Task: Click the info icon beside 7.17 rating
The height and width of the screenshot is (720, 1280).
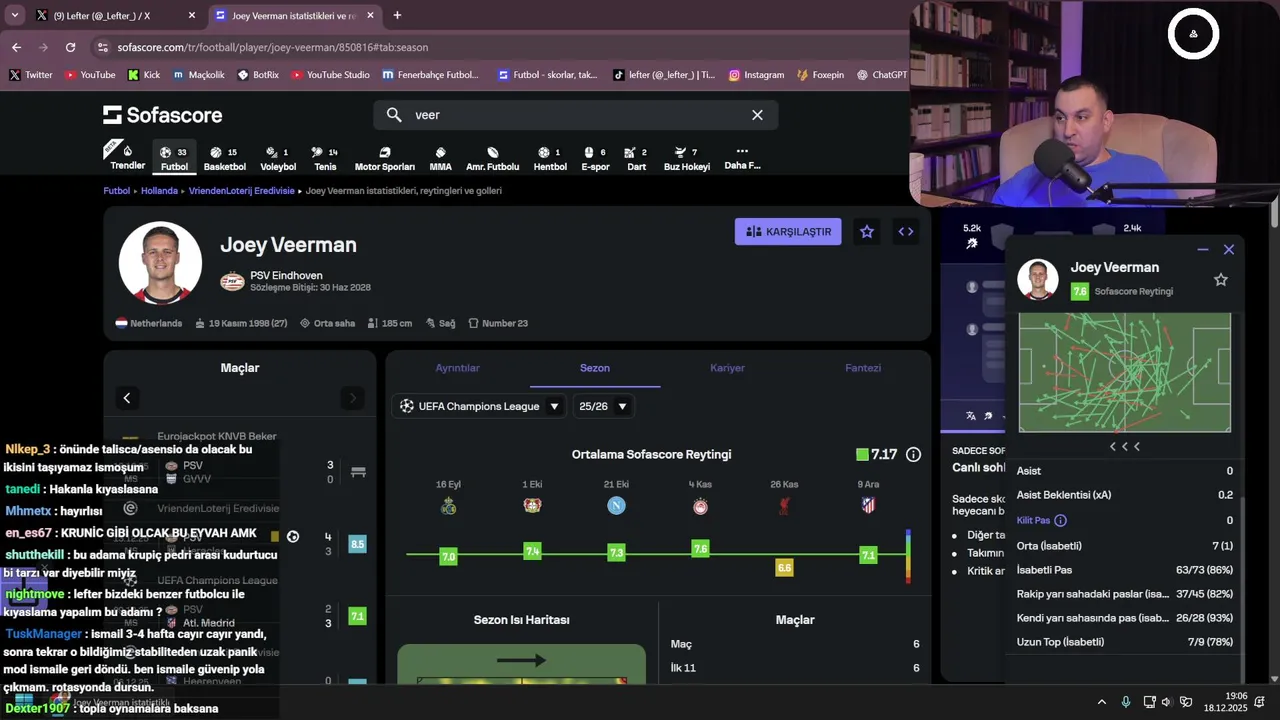Action: (913, 454)
